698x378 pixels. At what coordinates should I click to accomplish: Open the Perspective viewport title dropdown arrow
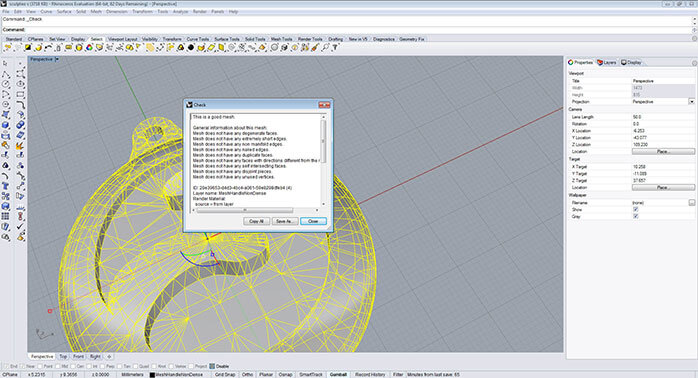click(57, 59)
